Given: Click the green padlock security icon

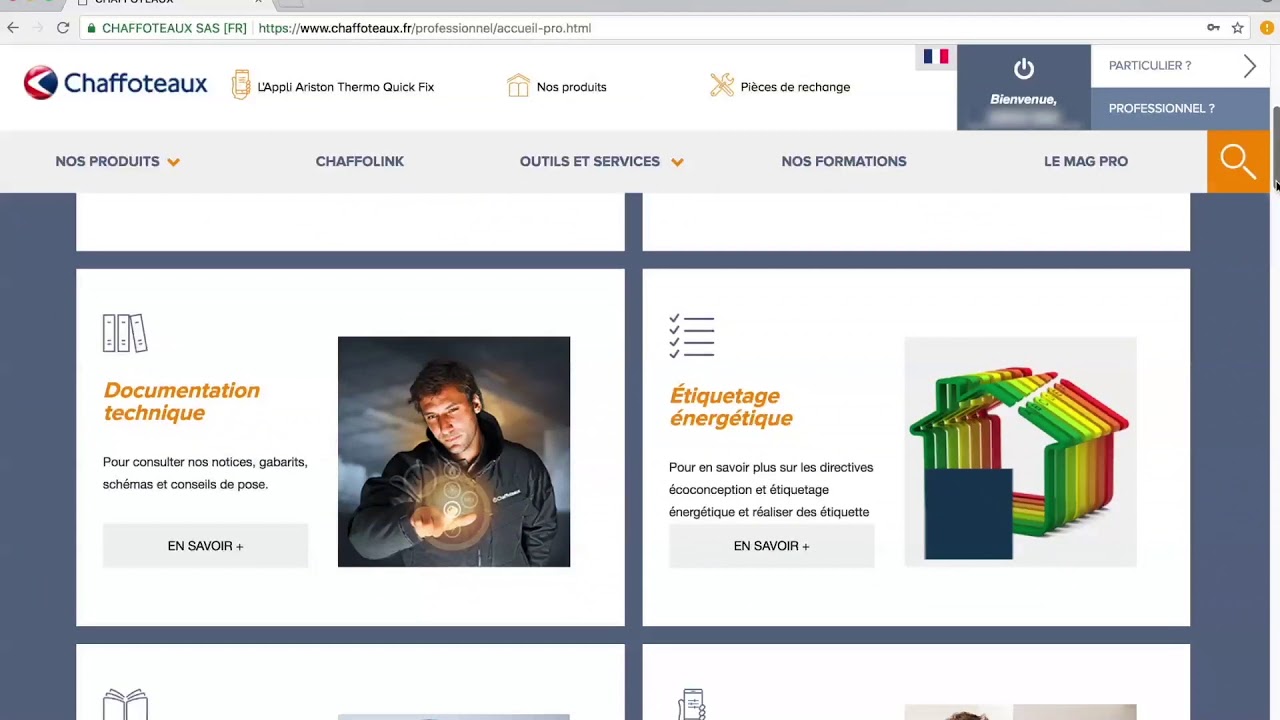Looking at the screenshot, I should 92,28.
